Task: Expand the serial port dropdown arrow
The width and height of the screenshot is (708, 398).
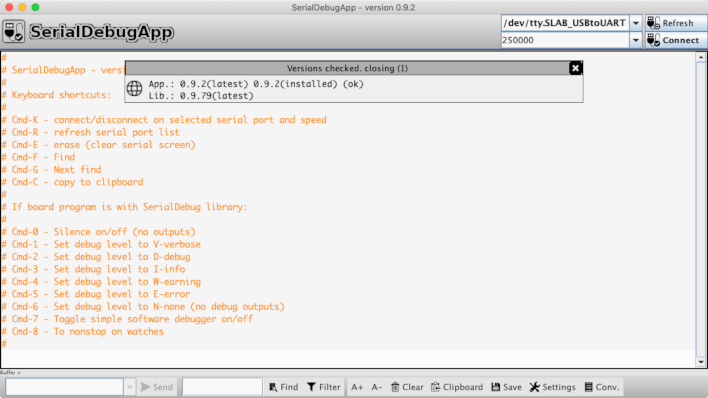Action: (636, 23)
